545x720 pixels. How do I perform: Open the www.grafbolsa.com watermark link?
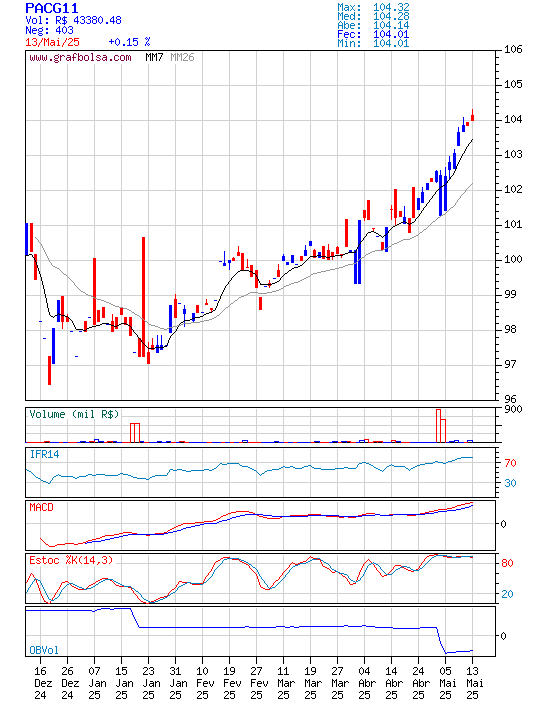[80, 57]
